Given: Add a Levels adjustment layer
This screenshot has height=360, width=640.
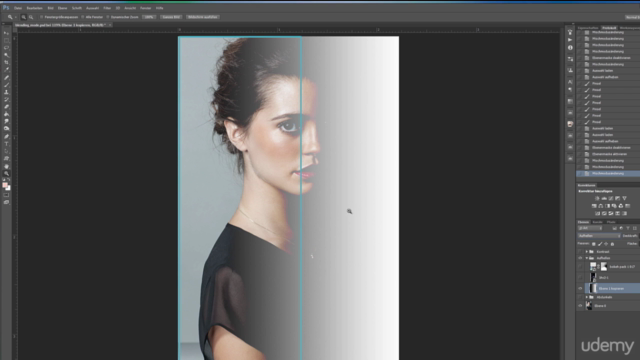Looking at the screenshot, I should 604,198.
